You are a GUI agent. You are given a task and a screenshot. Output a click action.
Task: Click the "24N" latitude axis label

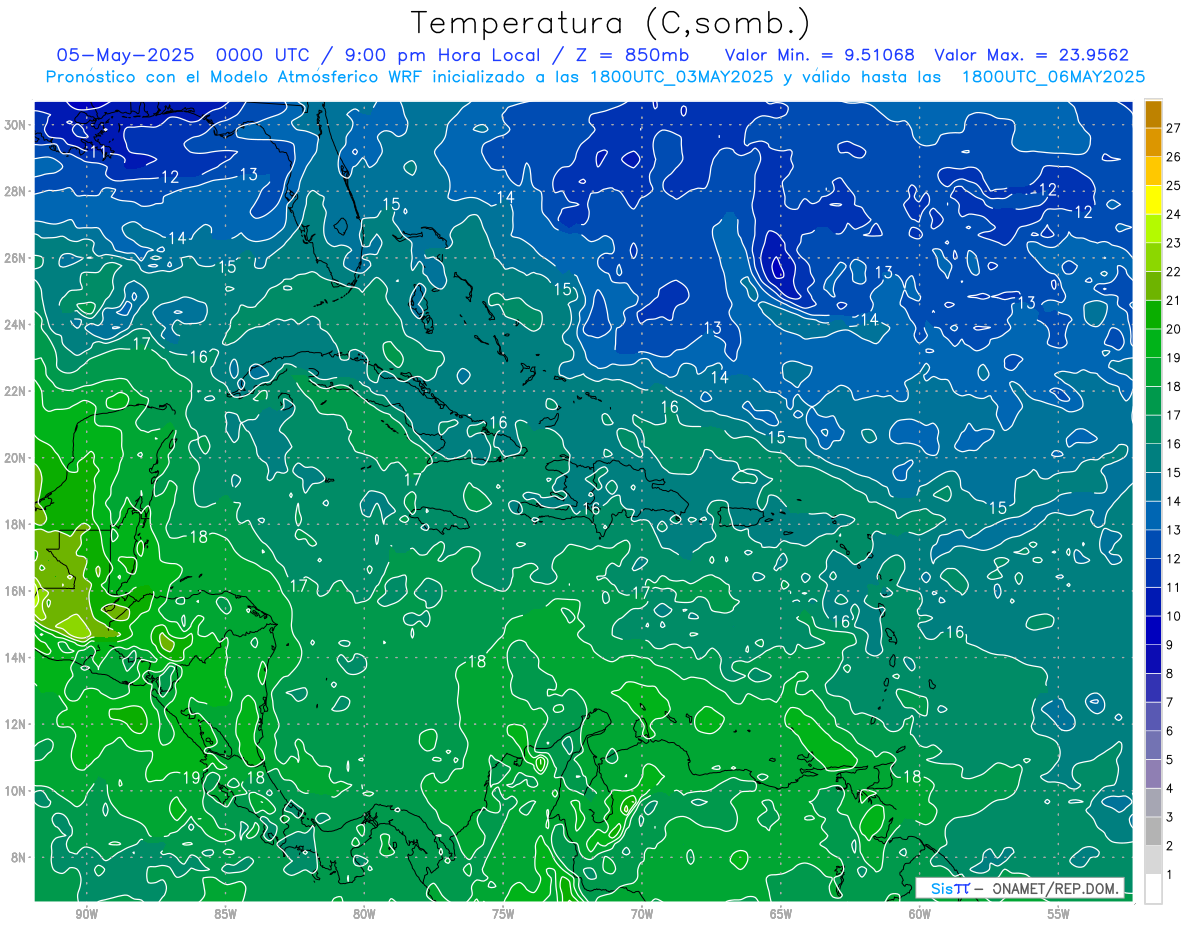(x=13, y=325)
